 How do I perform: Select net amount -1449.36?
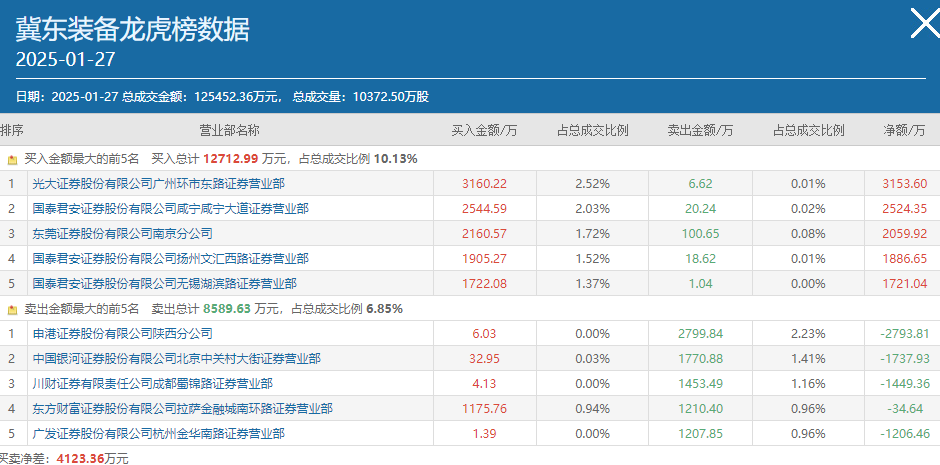pyautogui.click(x=905, y=384)
